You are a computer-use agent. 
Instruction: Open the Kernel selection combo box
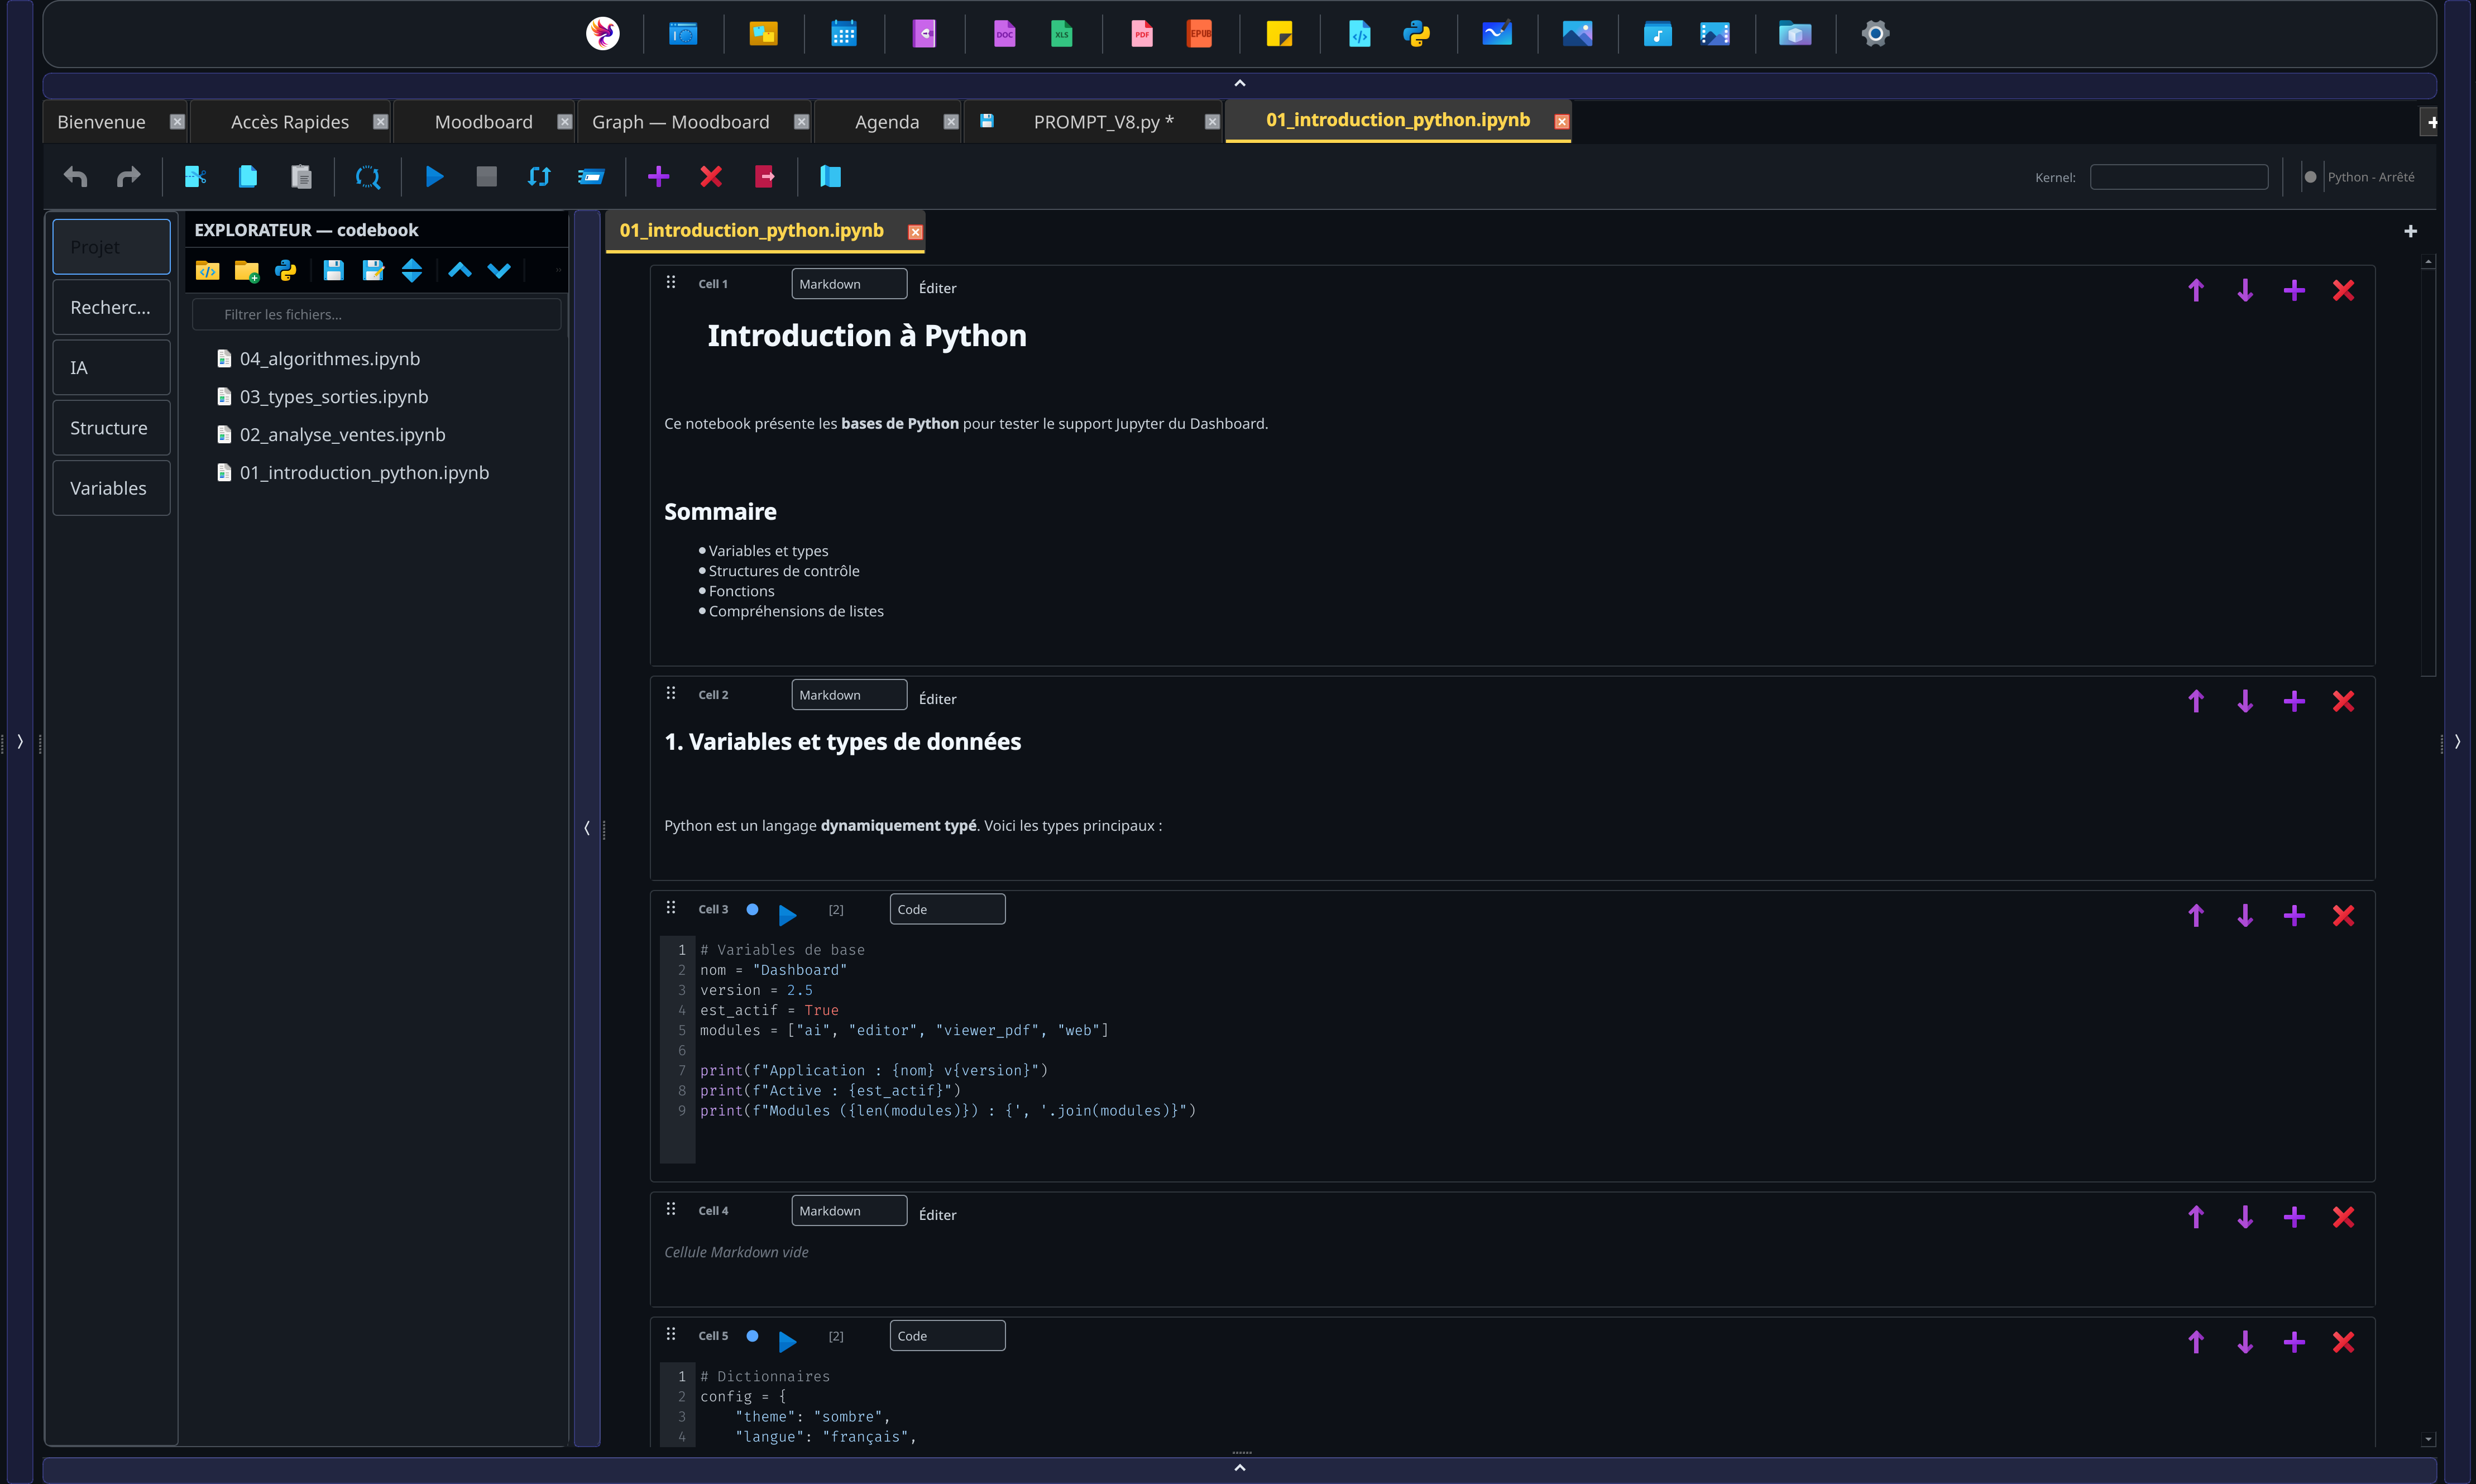(x=2178, y=177)
